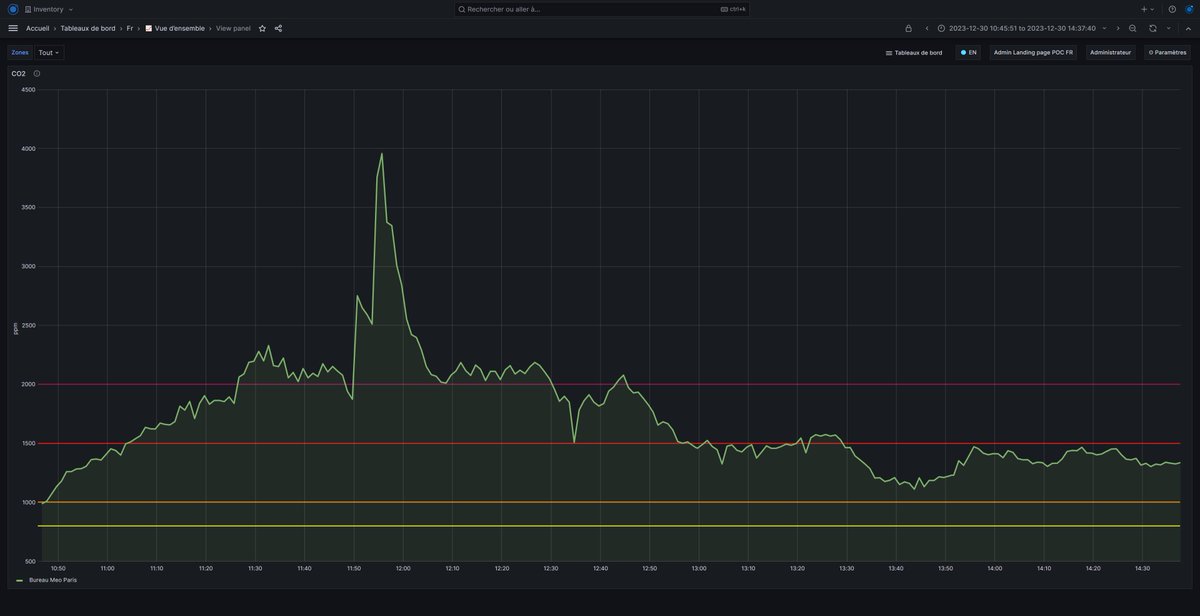Open the Tout filter dropdown
The width and height of the screenshot is (1200, 616).
(x=47, y=52)
